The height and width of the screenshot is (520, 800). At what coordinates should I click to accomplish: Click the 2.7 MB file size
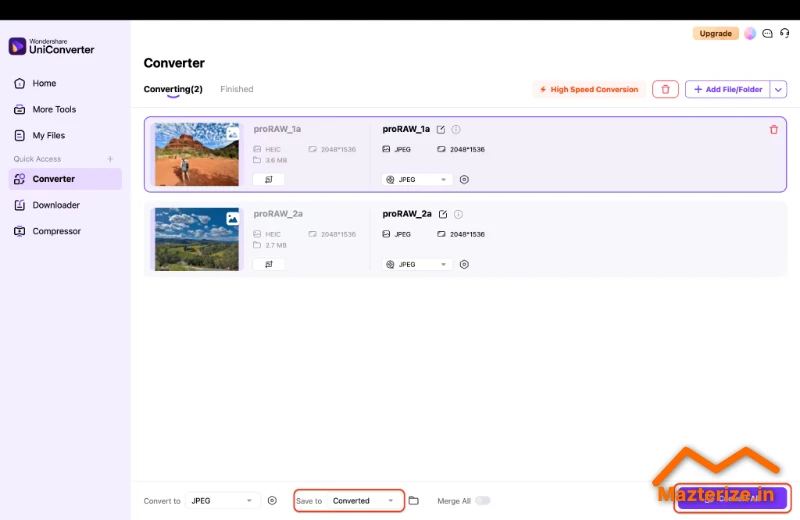[x=276, y=245]
